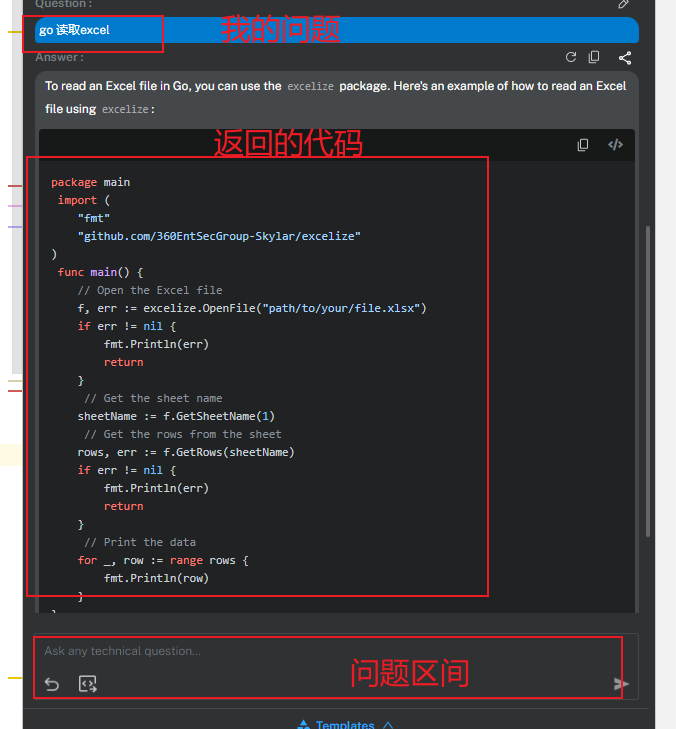Click the edit question pencil icon
The image size is (676, 729).
tap(623, 4)
